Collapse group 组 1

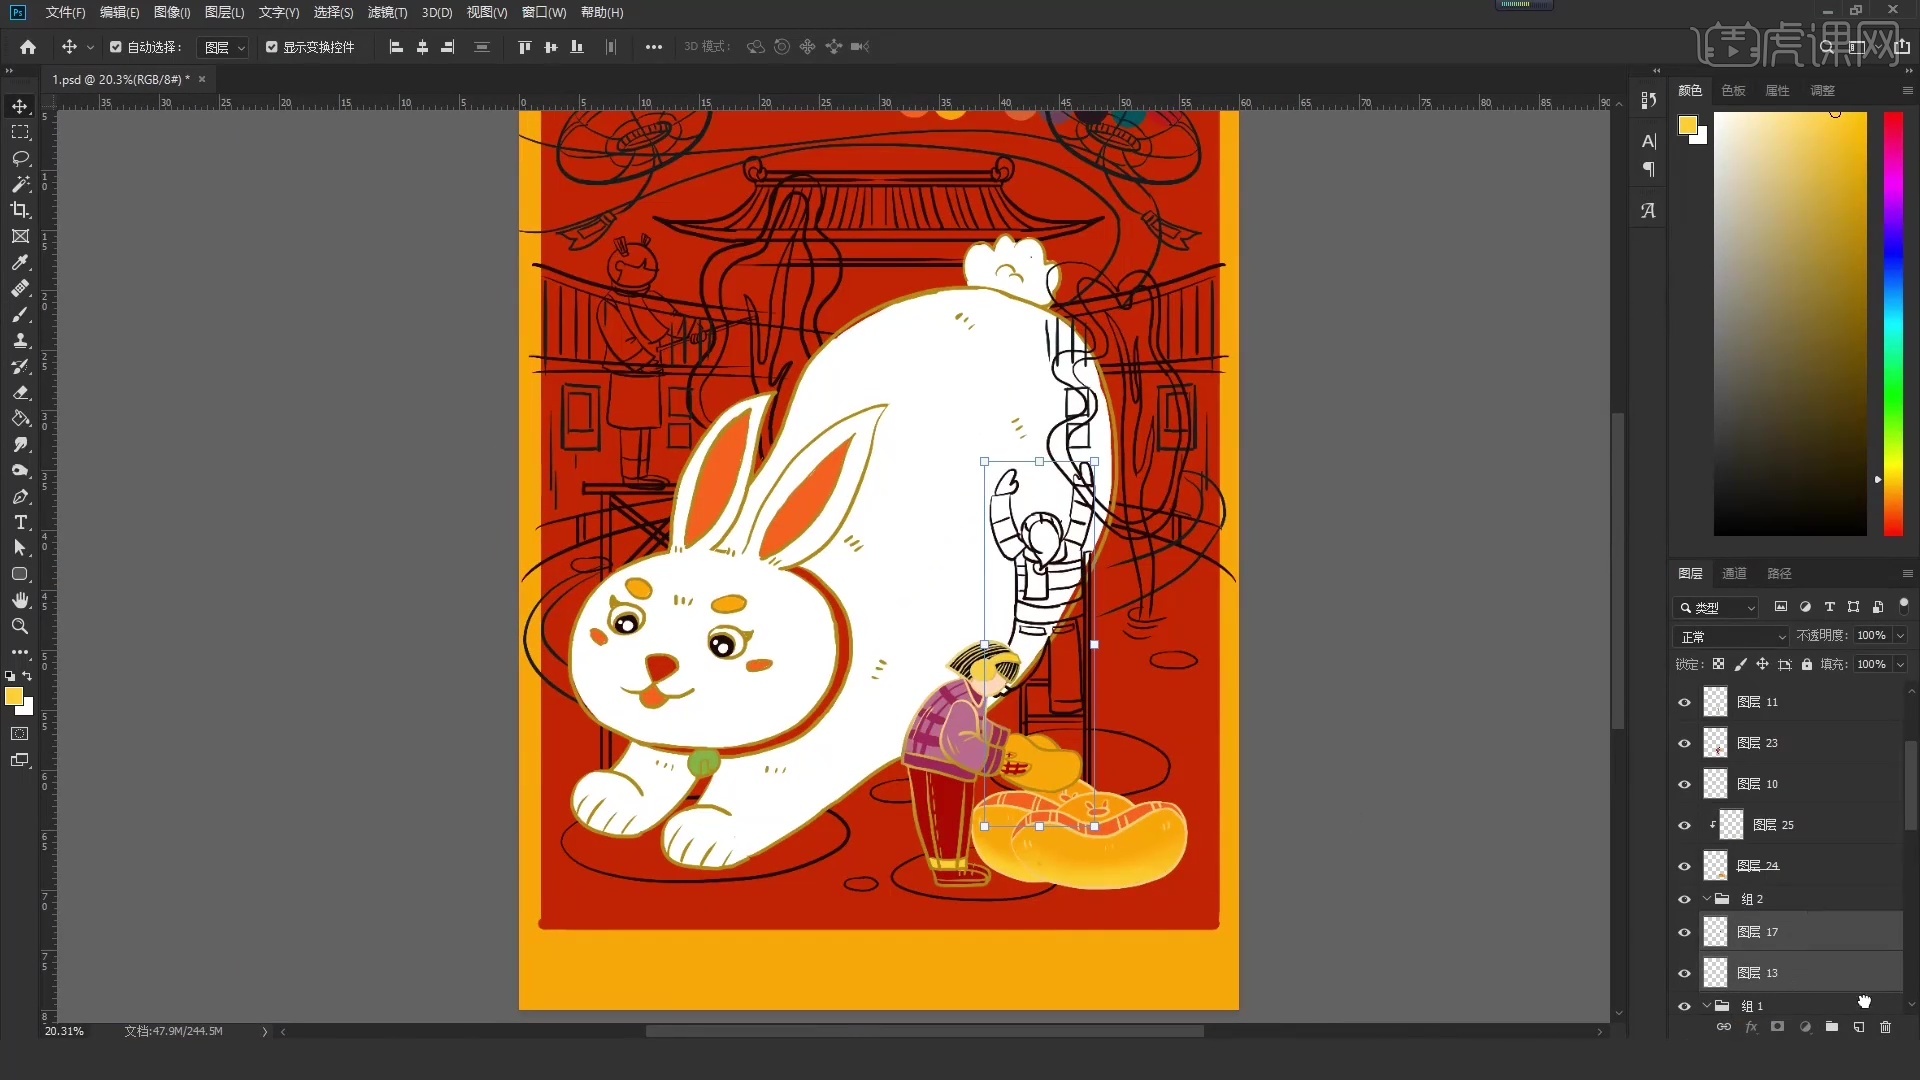[x=1706, y=1006]
